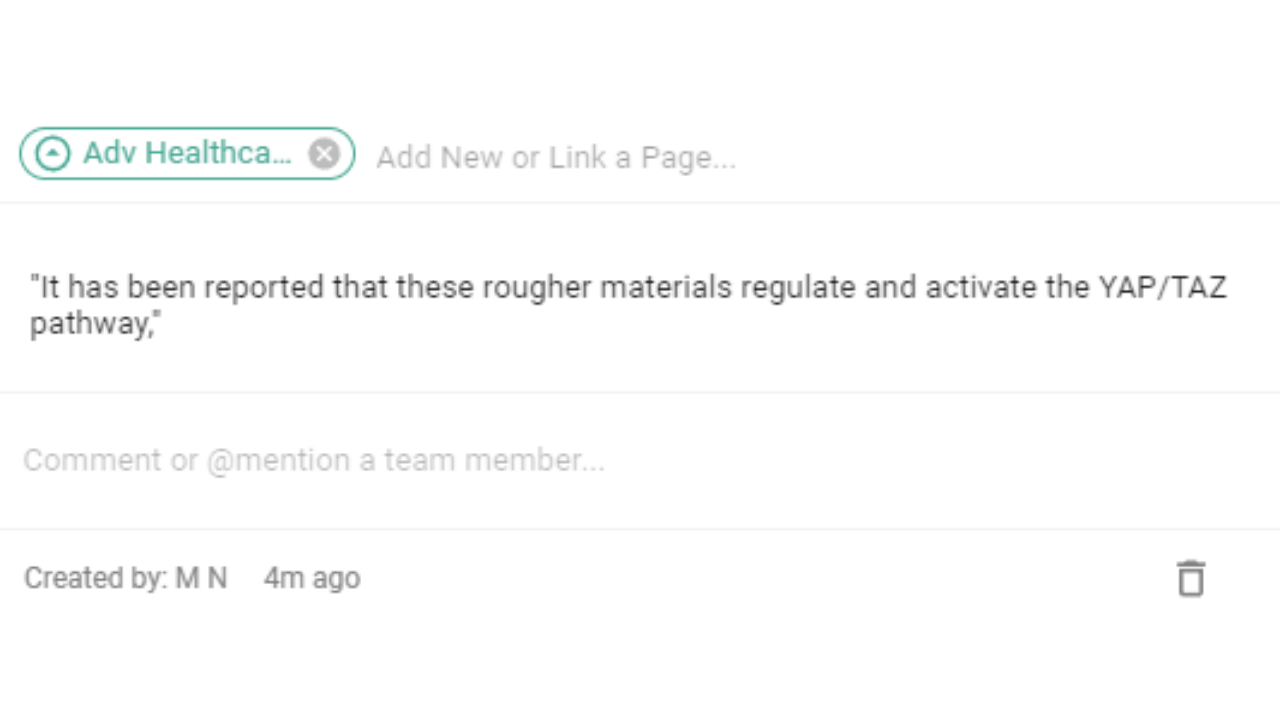Delete this note with the trash icon
Viewport: 1280px width, 720px height.
point(1190,578)
